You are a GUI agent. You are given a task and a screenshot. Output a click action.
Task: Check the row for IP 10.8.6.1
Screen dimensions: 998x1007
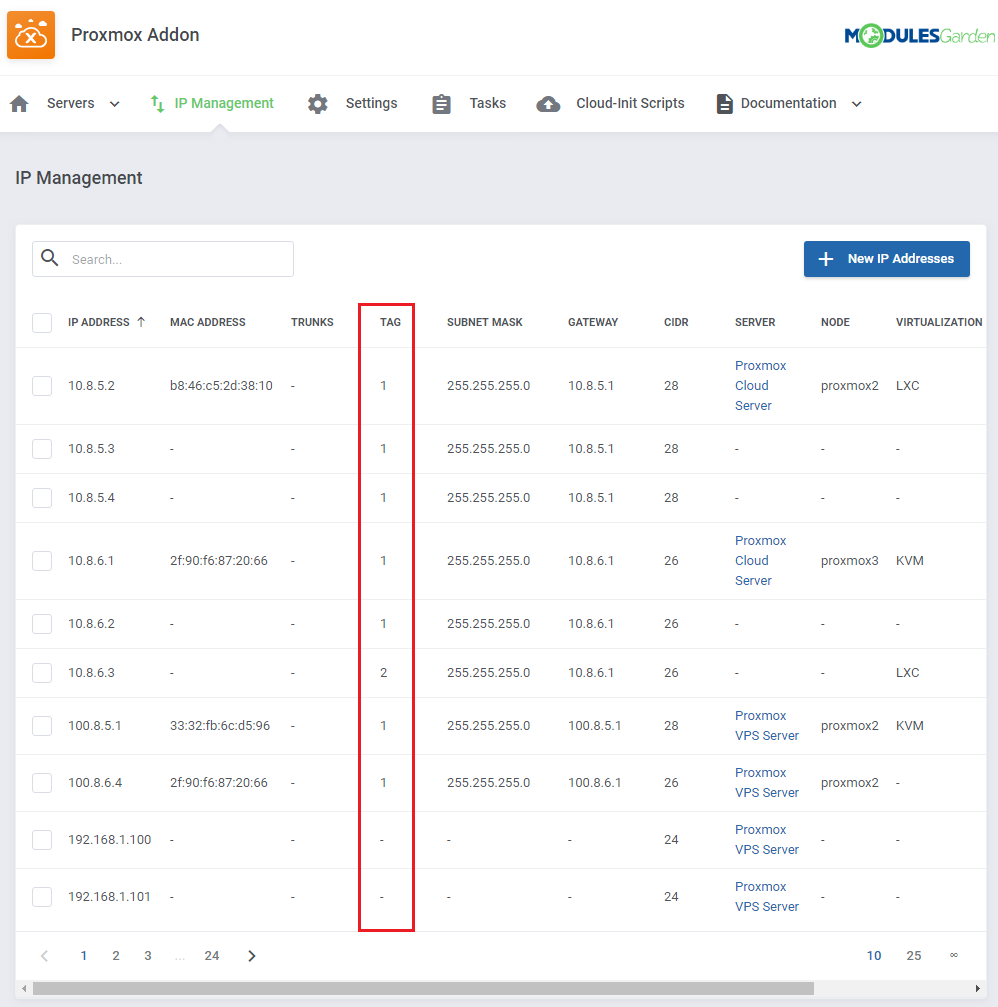coord(42,561)
